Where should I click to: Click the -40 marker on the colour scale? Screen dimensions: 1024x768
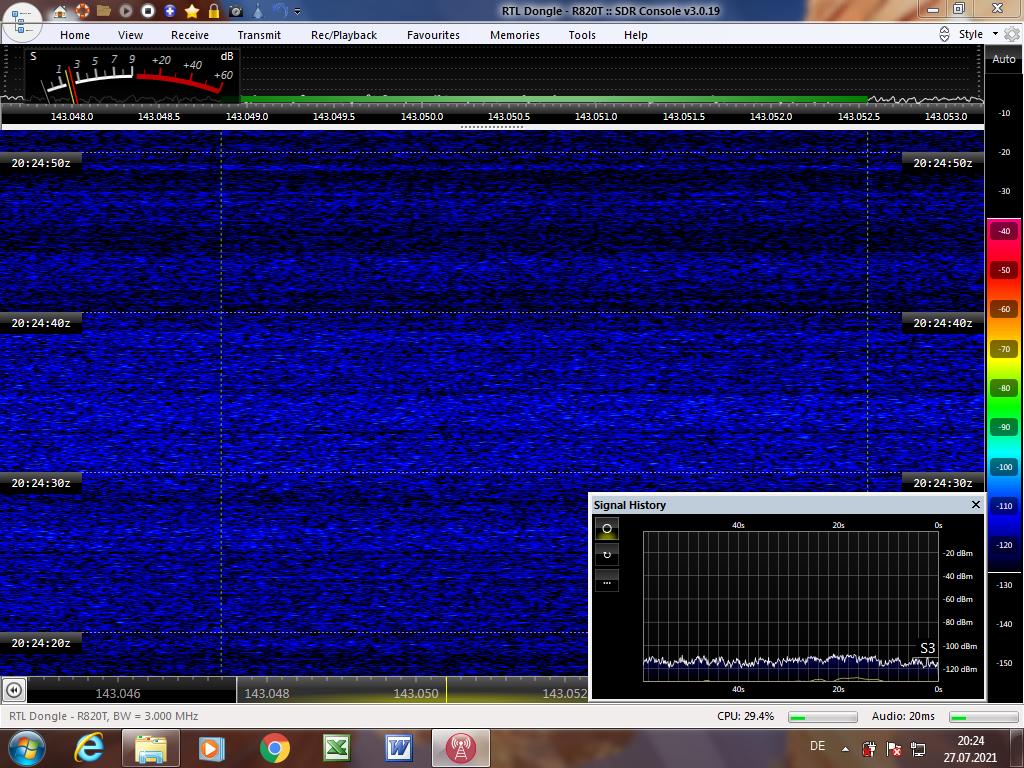click(1004, 231)
